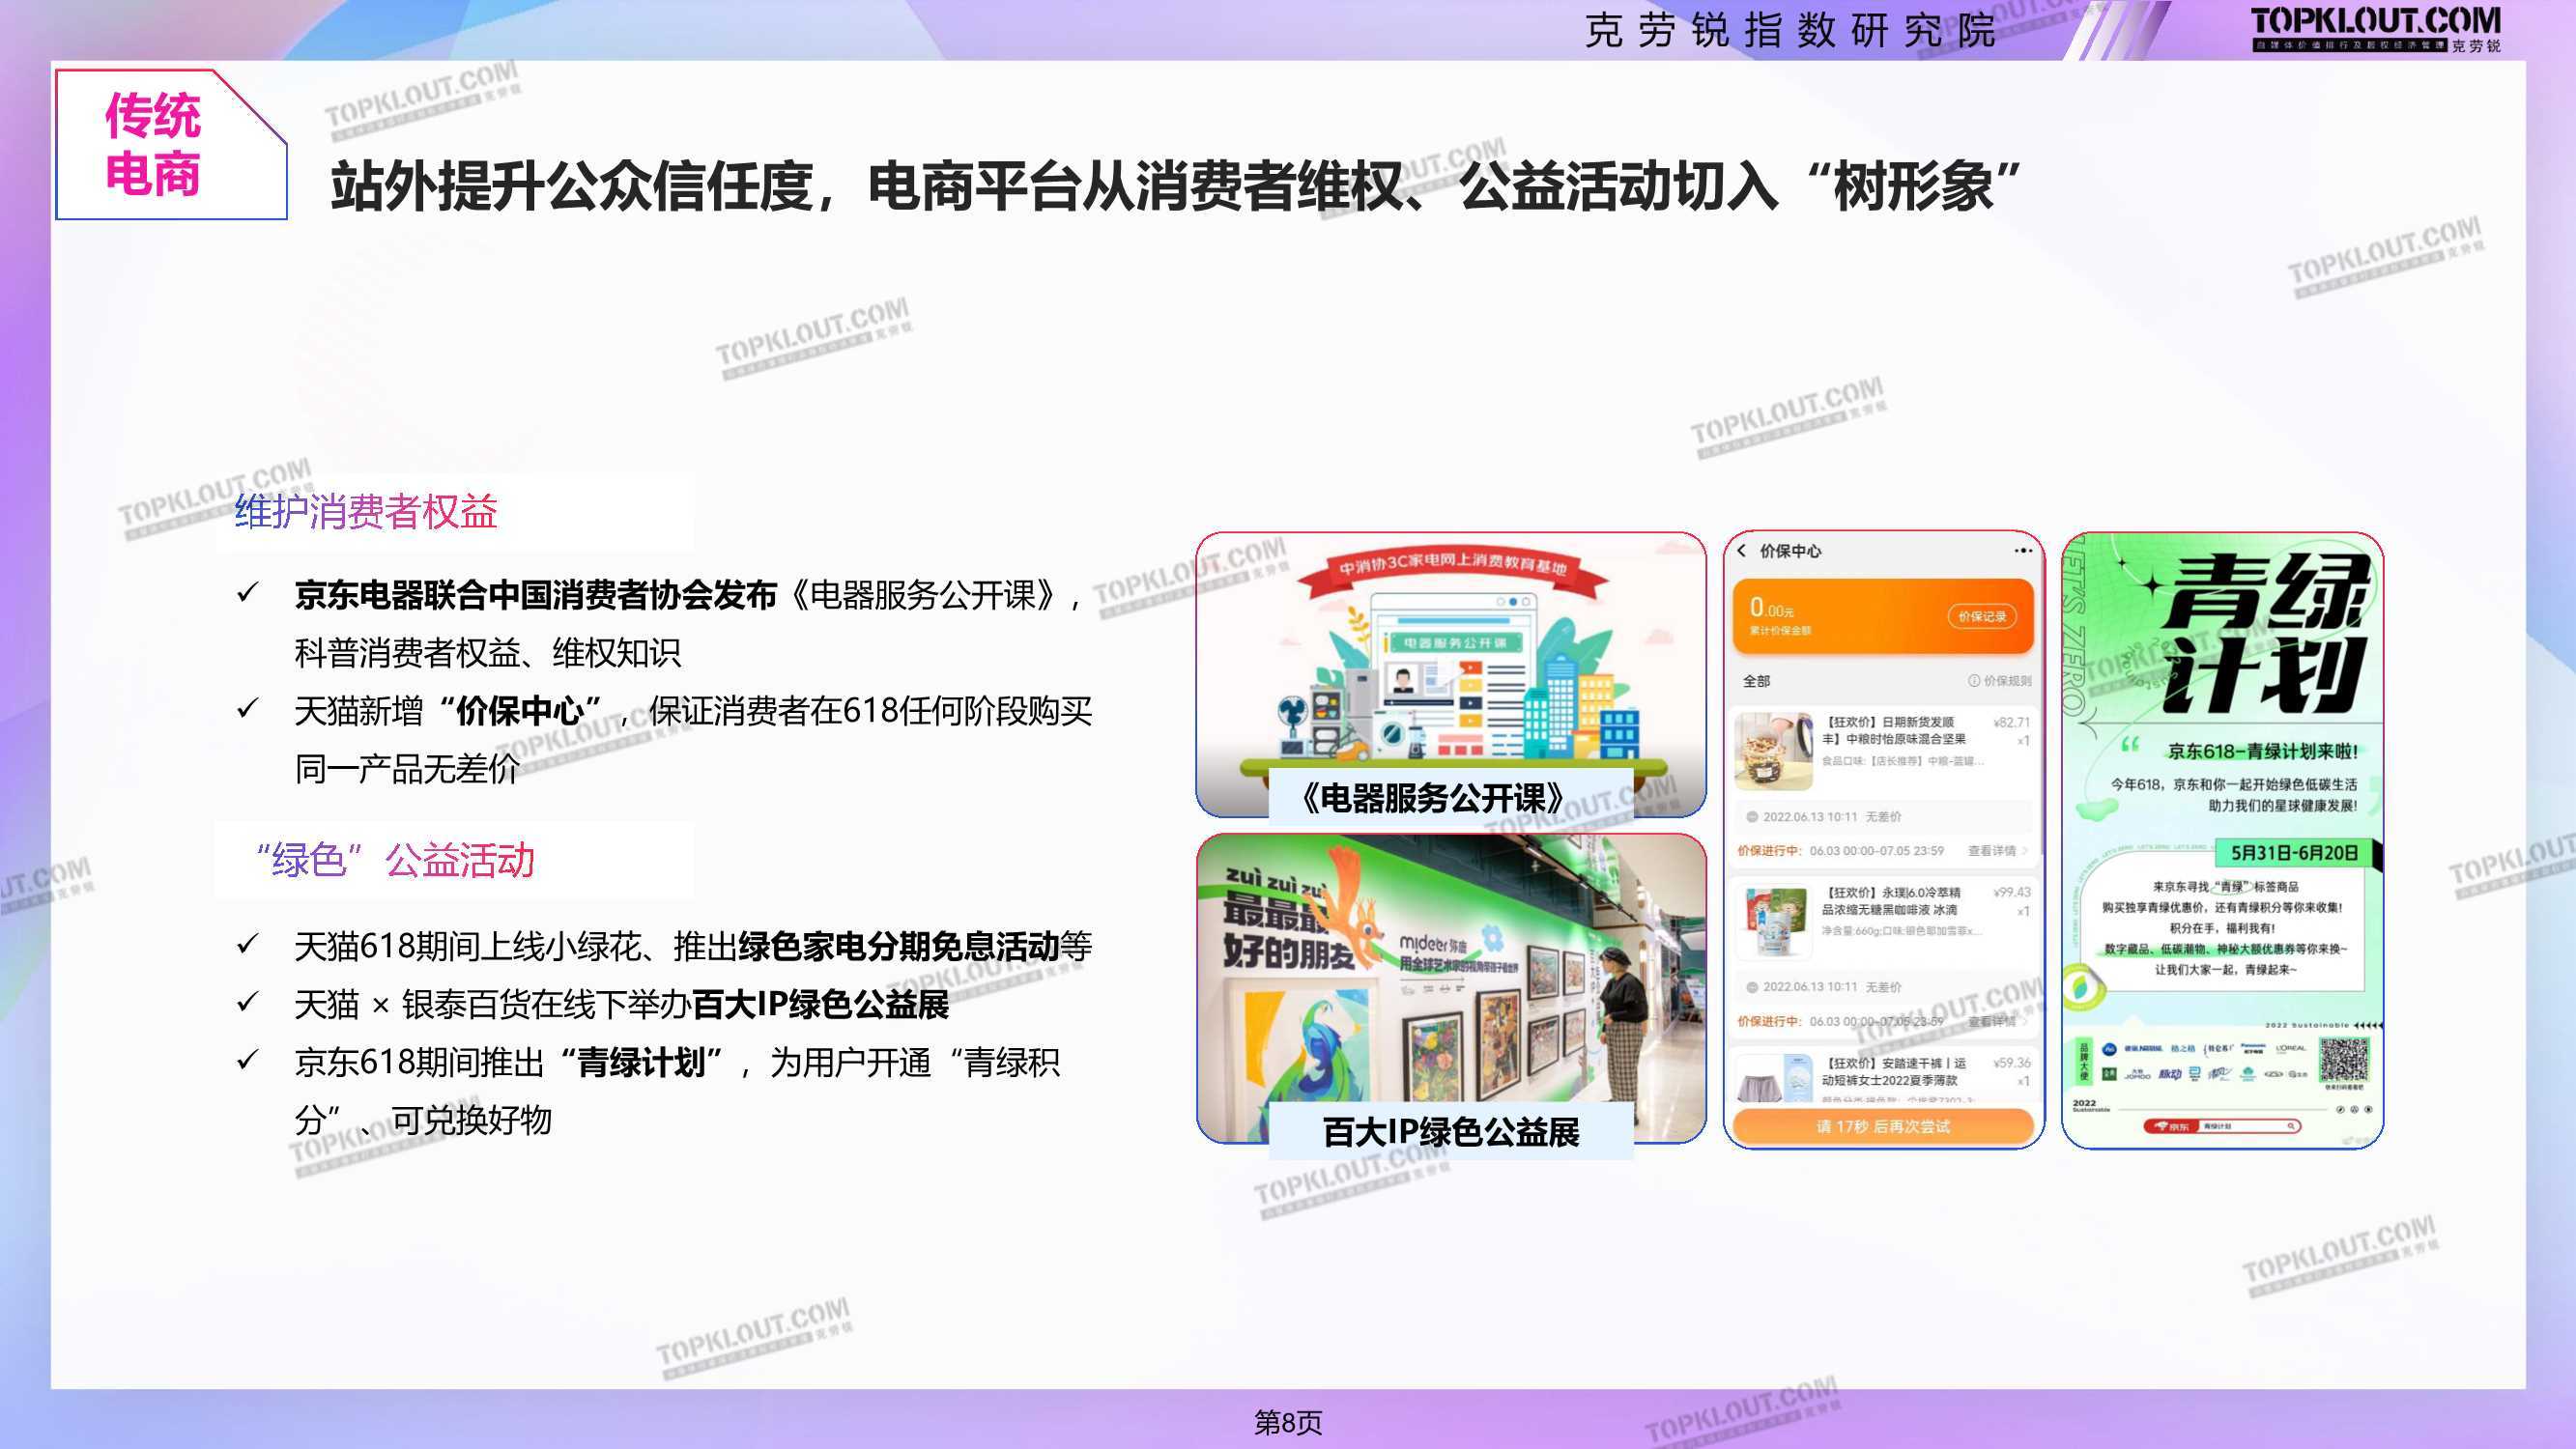2576x1449 pixels.
Task: Click 查看详情 under the coffee item
Action: coord(1997,1021)
